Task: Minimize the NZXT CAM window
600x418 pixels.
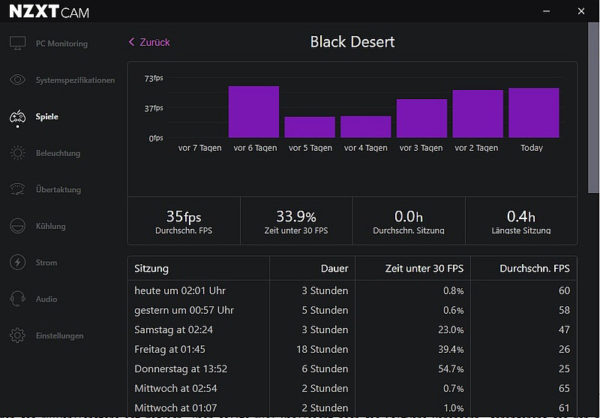Action: pos(546,11)
